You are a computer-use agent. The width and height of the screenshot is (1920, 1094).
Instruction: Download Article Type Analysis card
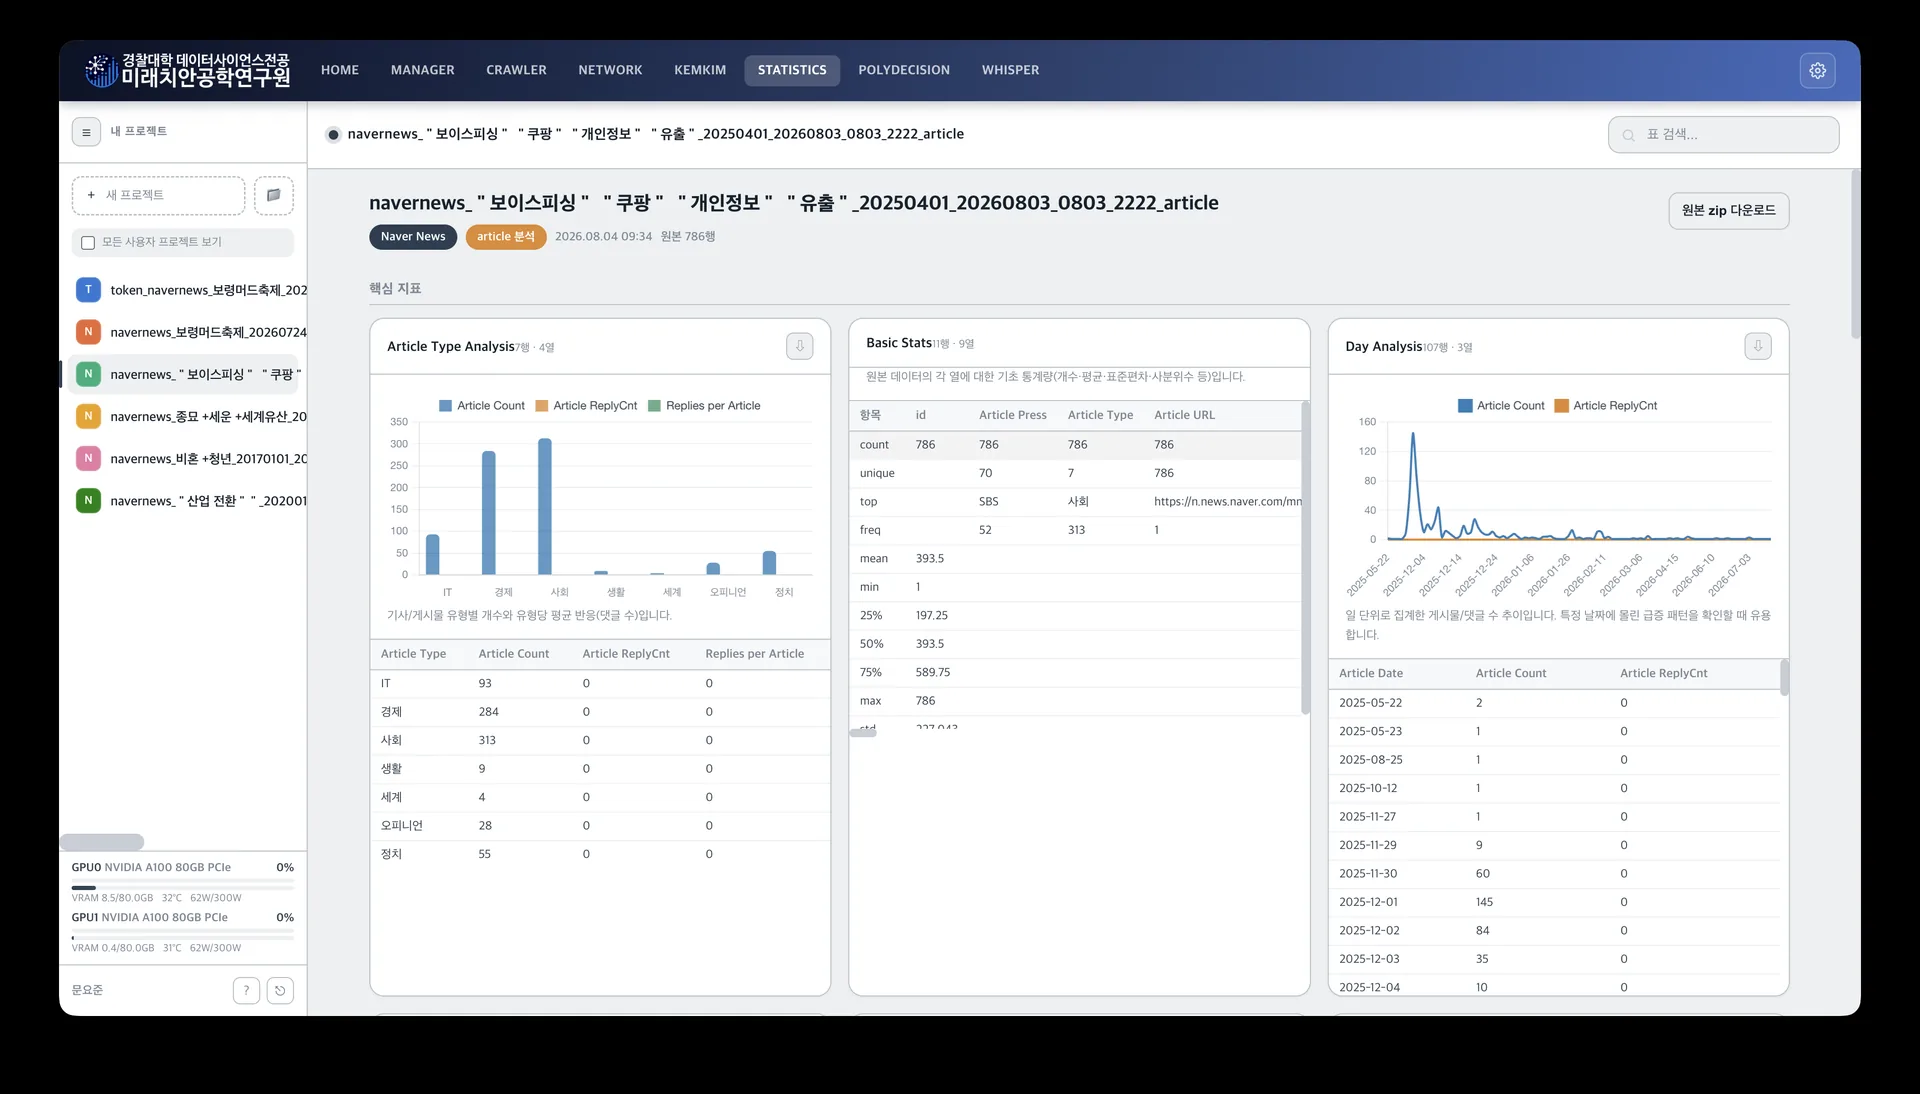coord(799,346)
